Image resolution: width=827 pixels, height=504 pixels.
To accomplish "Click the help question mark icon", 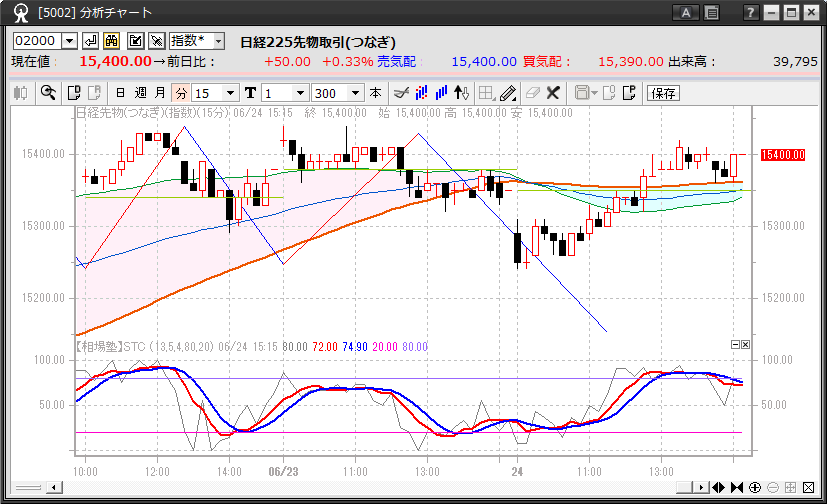I will 751,13.
